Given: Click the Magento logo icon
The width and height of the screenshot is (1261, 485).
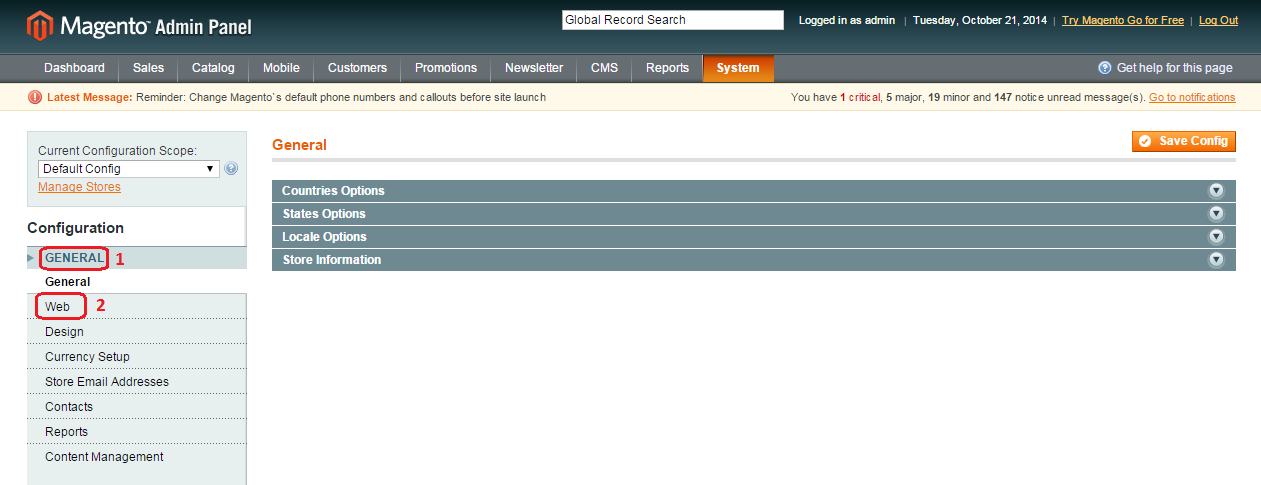Looking at the screenshot, I should point(38,25).
